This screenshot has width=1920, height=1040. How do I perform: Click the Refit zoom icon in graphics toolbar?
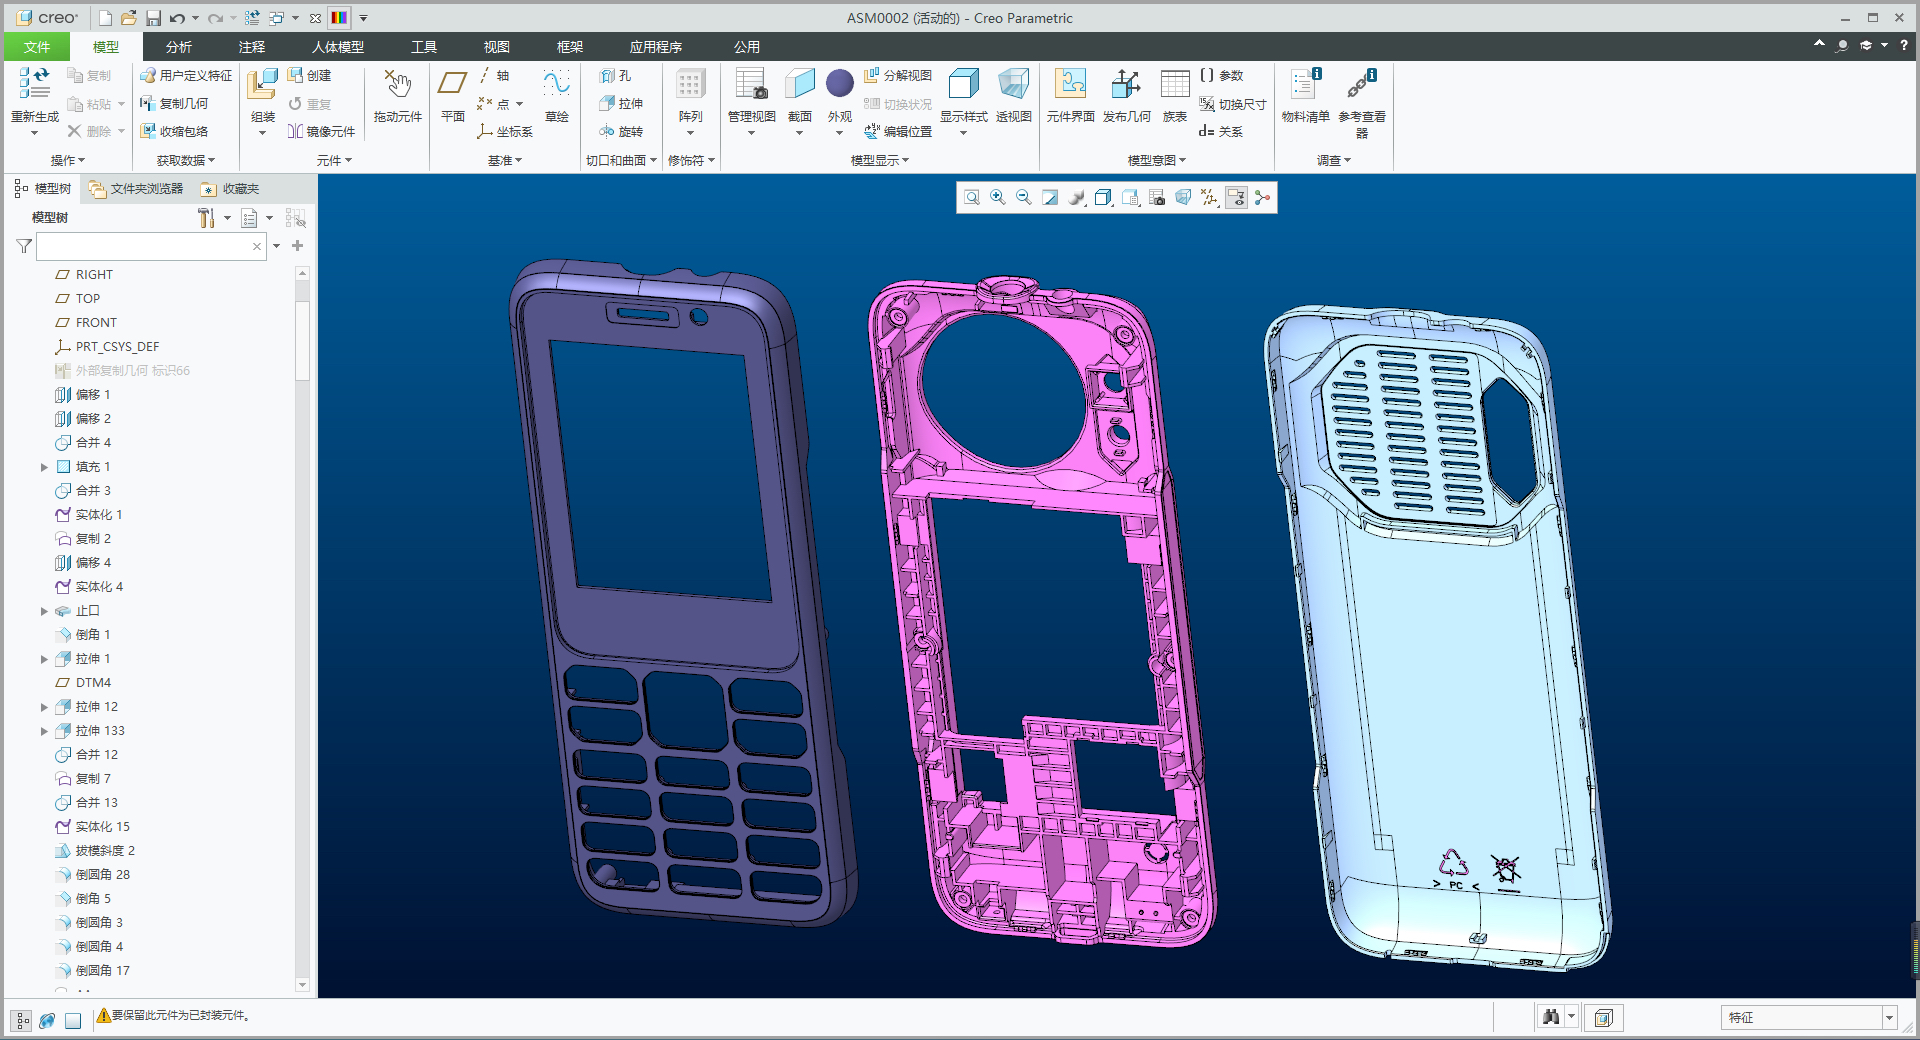click(x=972, y=198)
